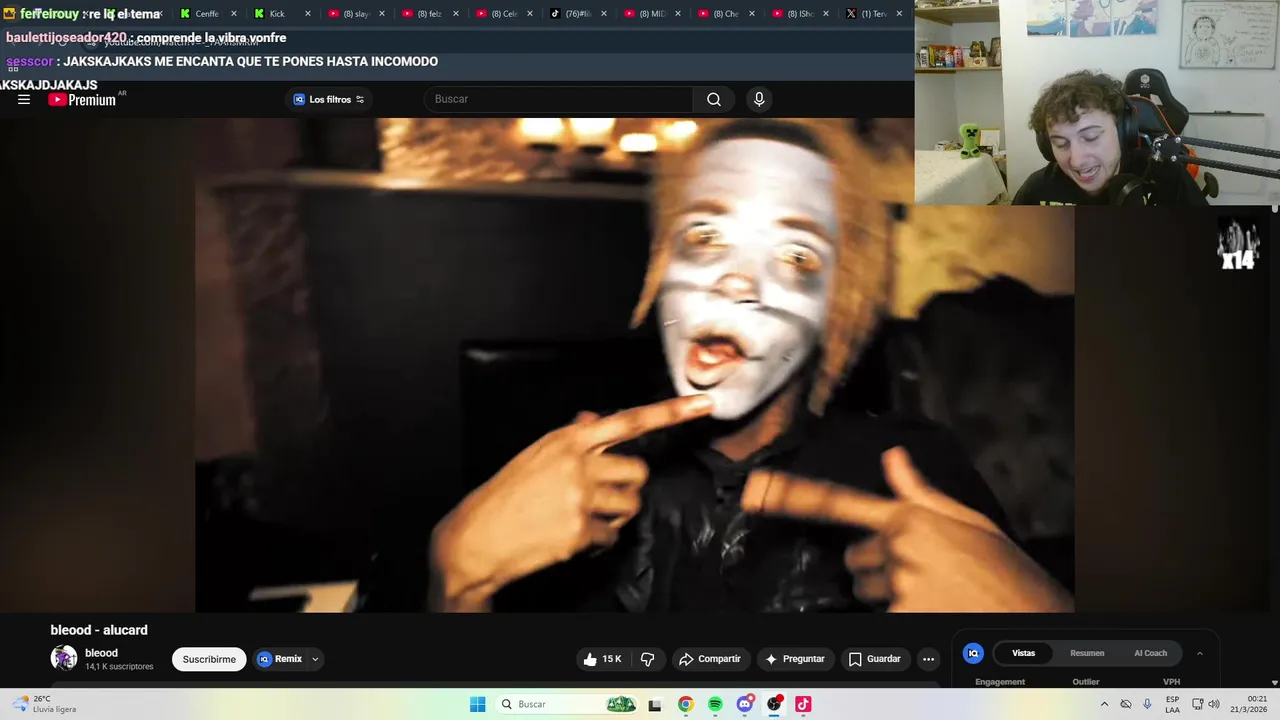The height and width of the screenshot is (720, 1280).
Task: Click the Remix button
Action: tap(281, 659)
